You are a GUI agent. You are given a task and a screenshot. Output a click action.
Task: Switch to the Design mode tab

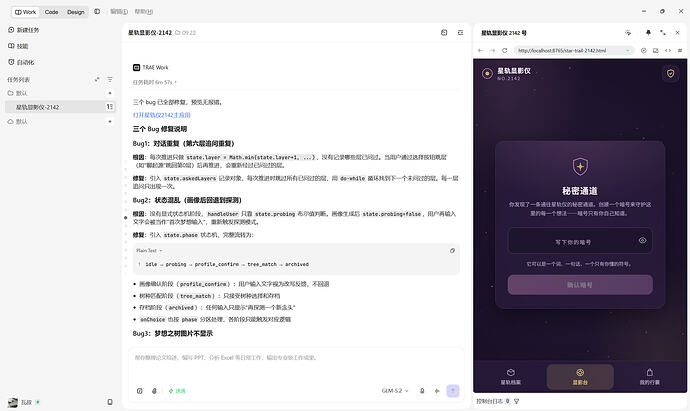pyautogui.click(x=76, y=12)
